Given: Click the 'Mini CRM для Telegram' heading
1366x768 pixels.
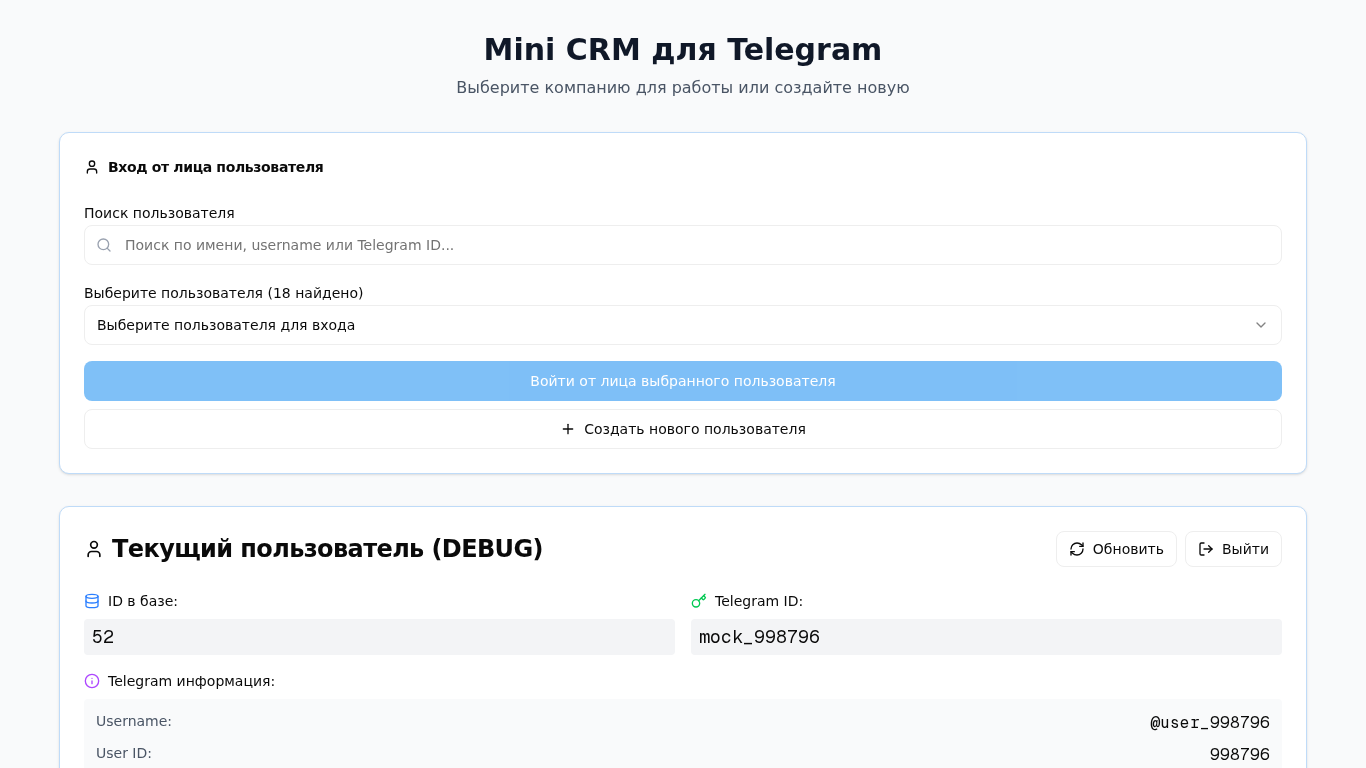Looking at the screenshot, I should pos(683,49).
